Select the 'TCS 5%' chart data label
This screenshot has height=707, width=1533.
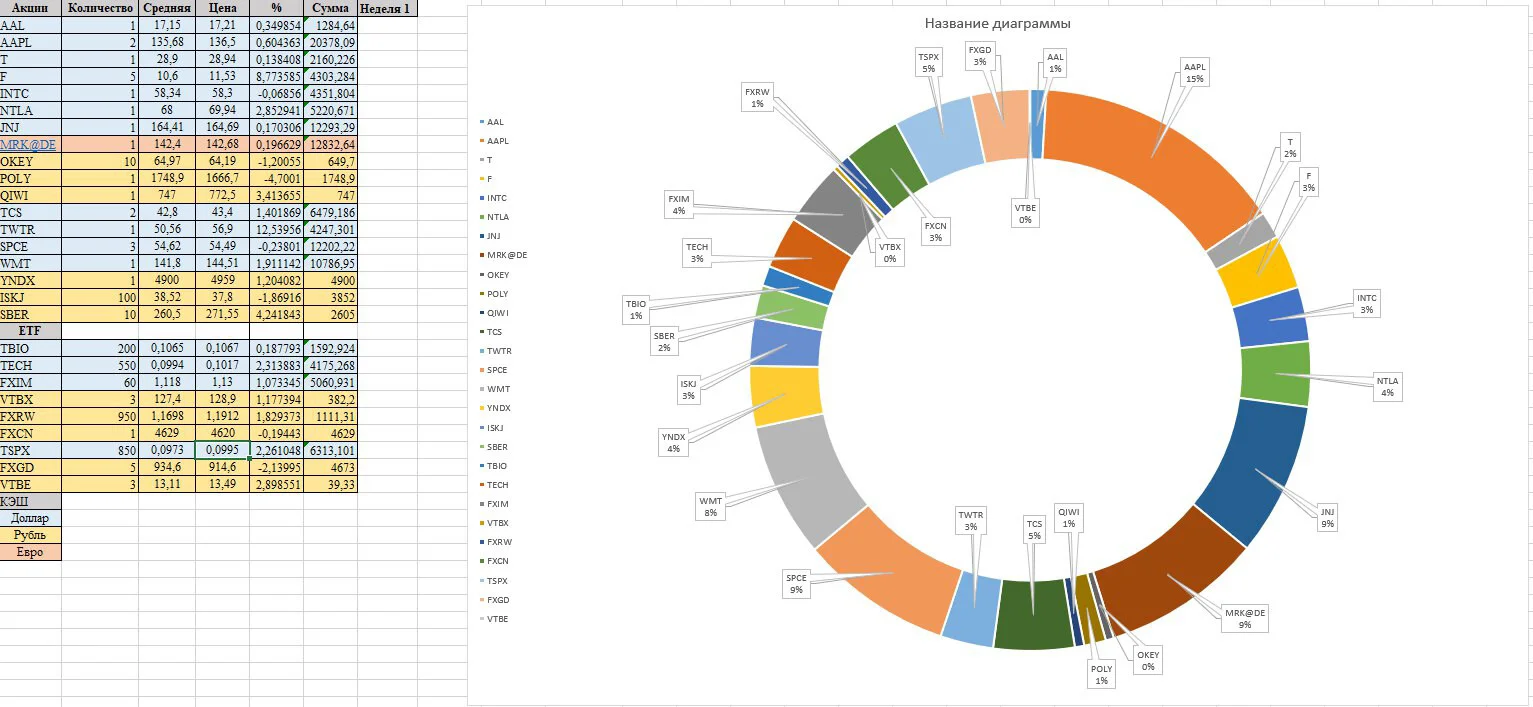(1034, 529)
